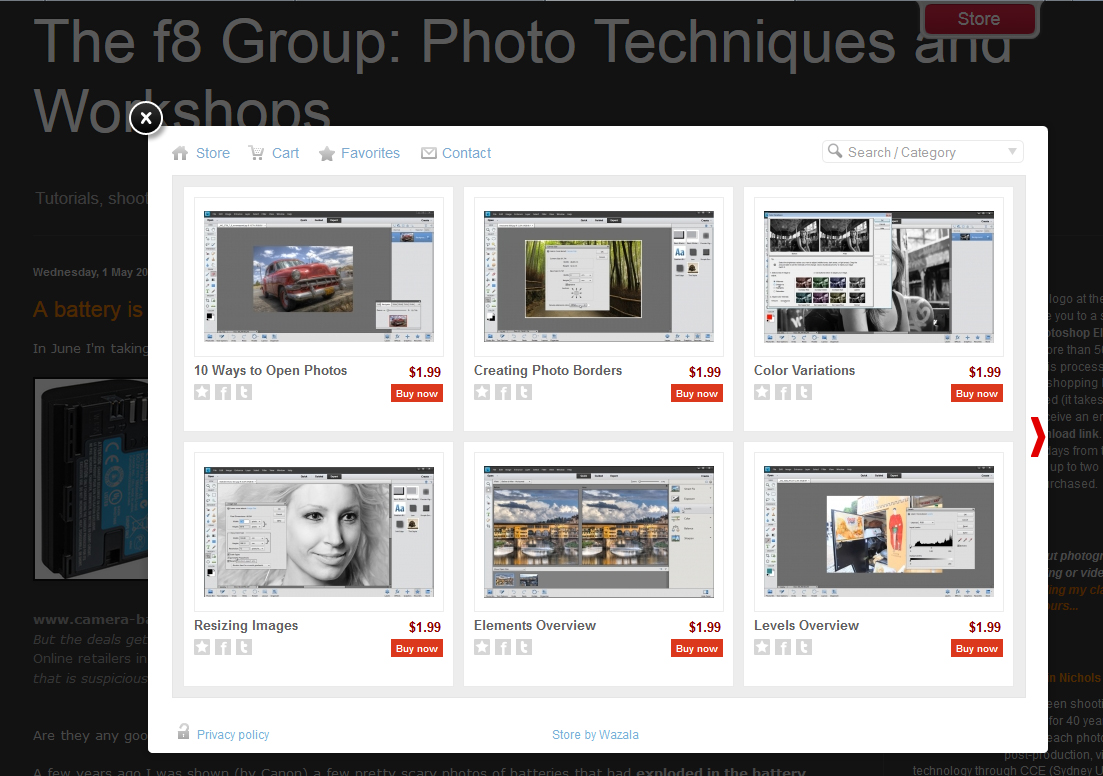Click the battery photo in background blog
Viewport: 1103px width, 776px height.
[91, 478]
